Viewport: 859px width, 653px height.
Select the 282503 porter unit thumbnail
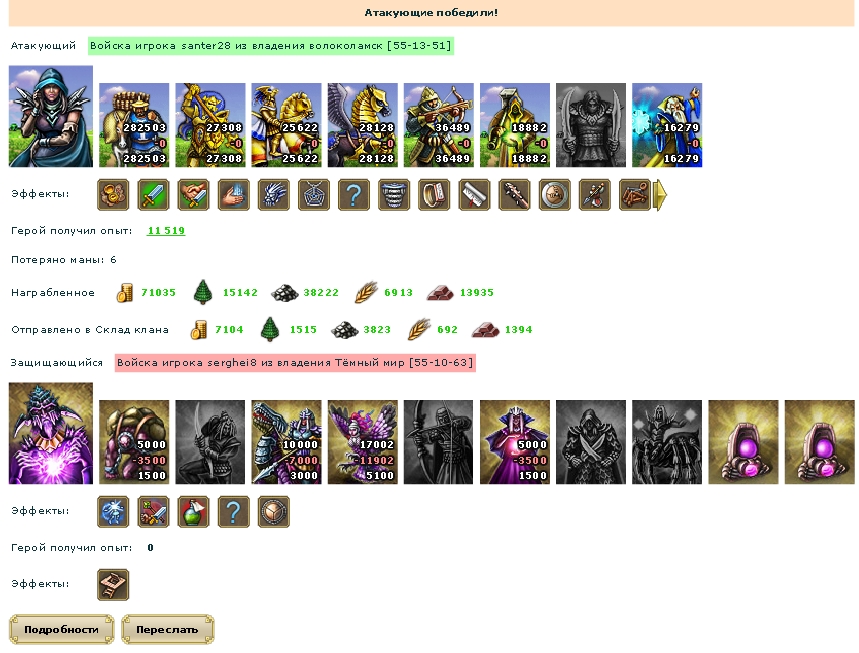click(x=134, y=125)
